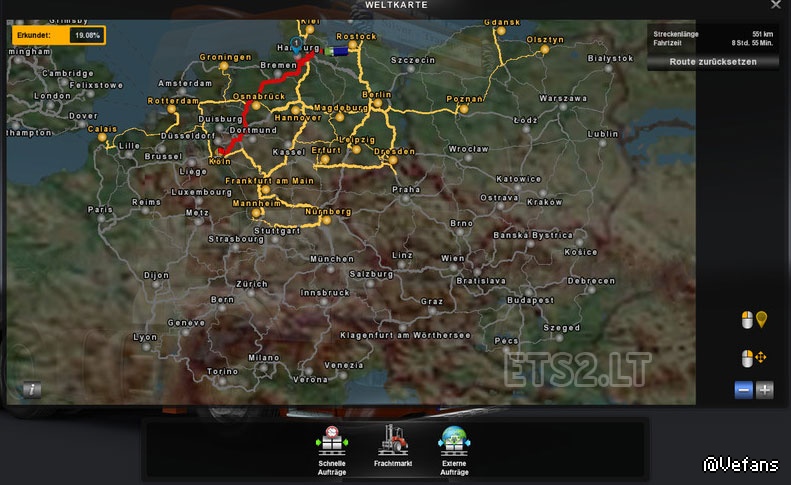Click the Streckenlänge 551 km value
This screenshot has height=485, width=791.
(762, 34)
